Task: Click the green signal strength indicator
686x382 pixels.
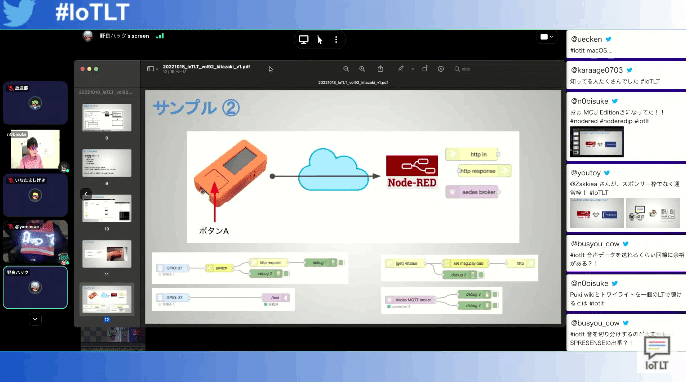Action: [160, 36]
